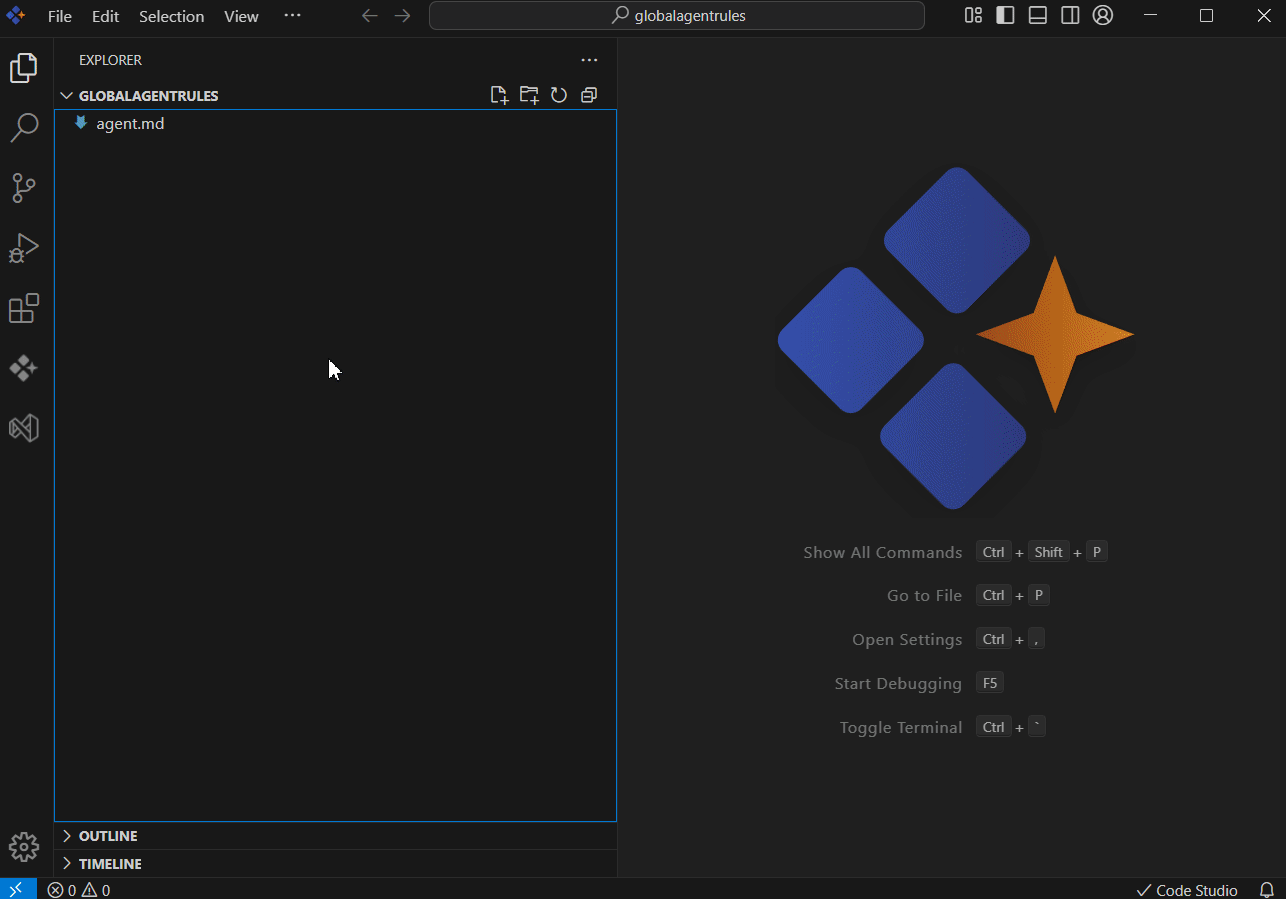Collapse all folders in Explorer

[x=589, y=95]
